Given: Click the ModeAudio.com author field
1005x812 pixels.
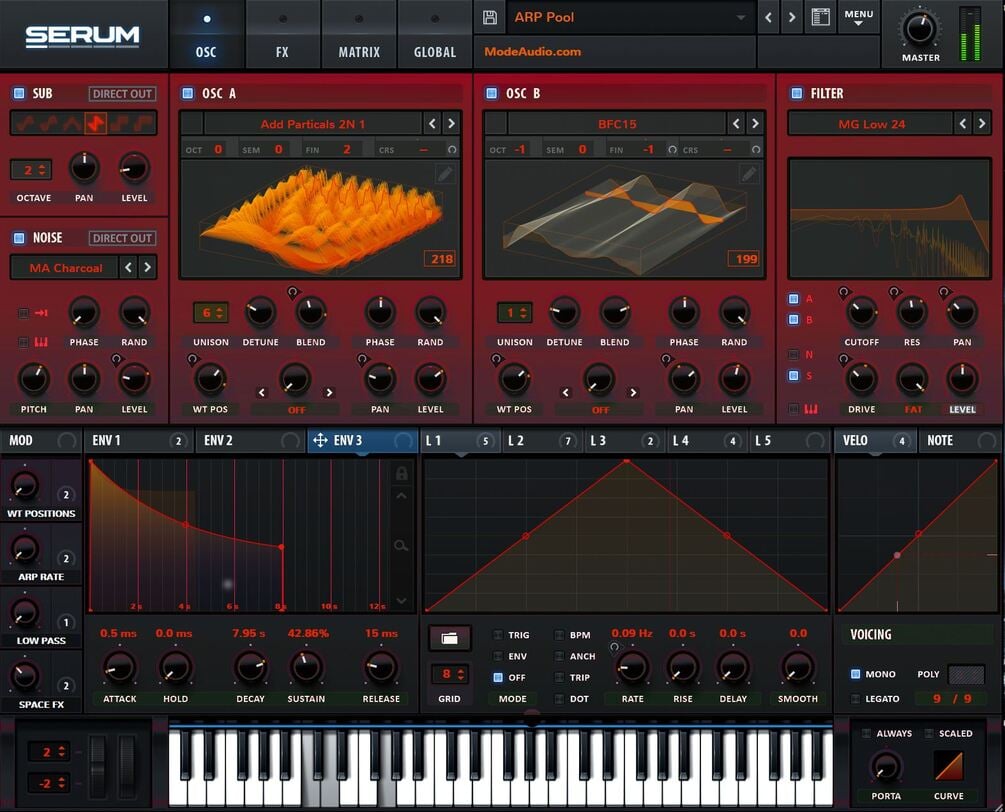Looking at the screenshot, I should (614, 51).
